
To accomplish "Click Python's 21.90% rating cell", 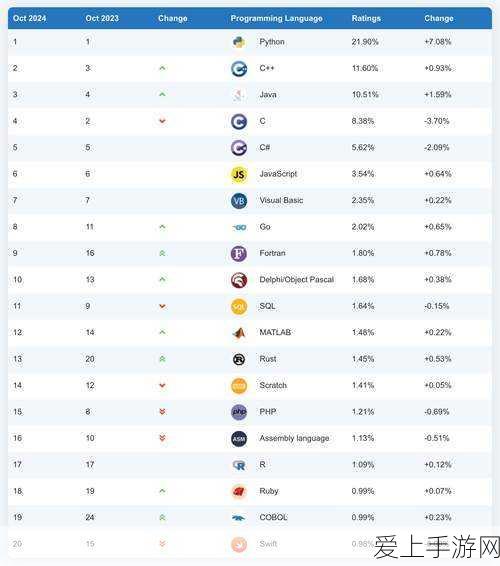I will click(365, 42).
